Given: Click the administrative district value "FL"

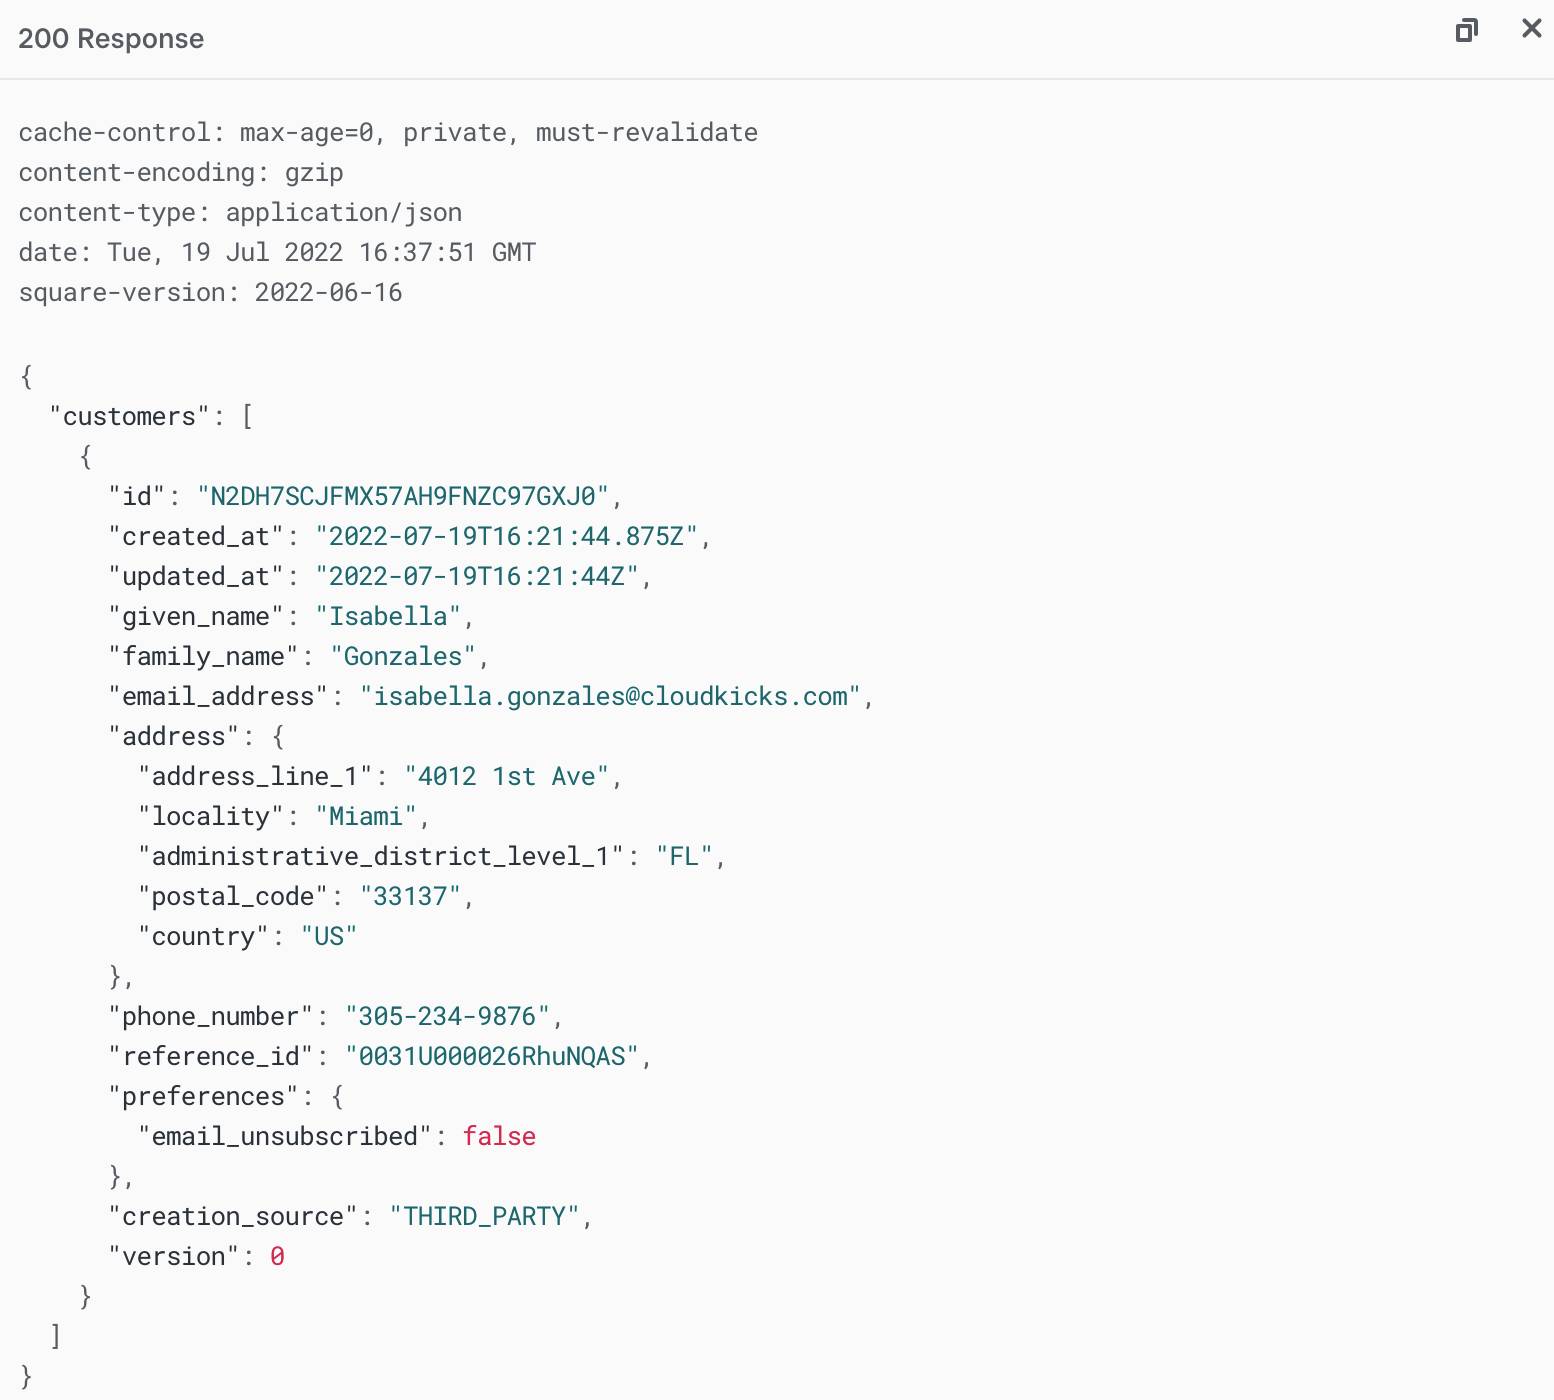Looking at the screenshot, I should (684, 856).
